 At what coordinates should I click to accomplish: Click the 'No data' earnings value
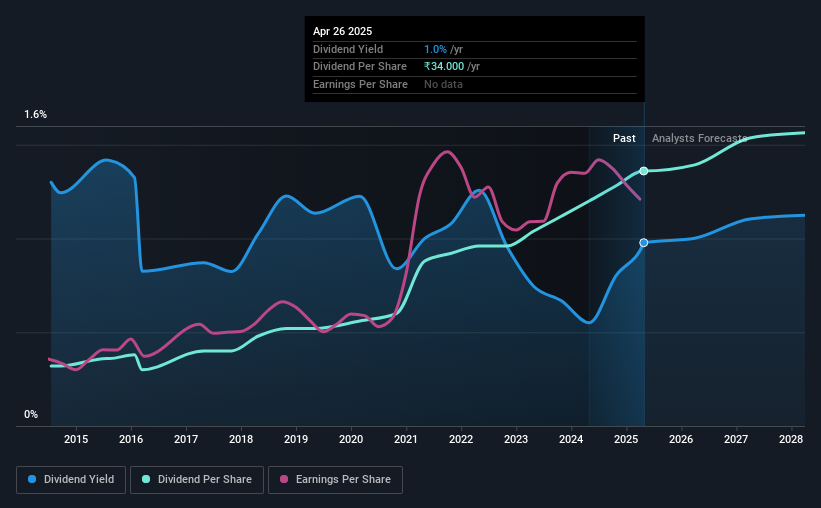tap(443, 84)
